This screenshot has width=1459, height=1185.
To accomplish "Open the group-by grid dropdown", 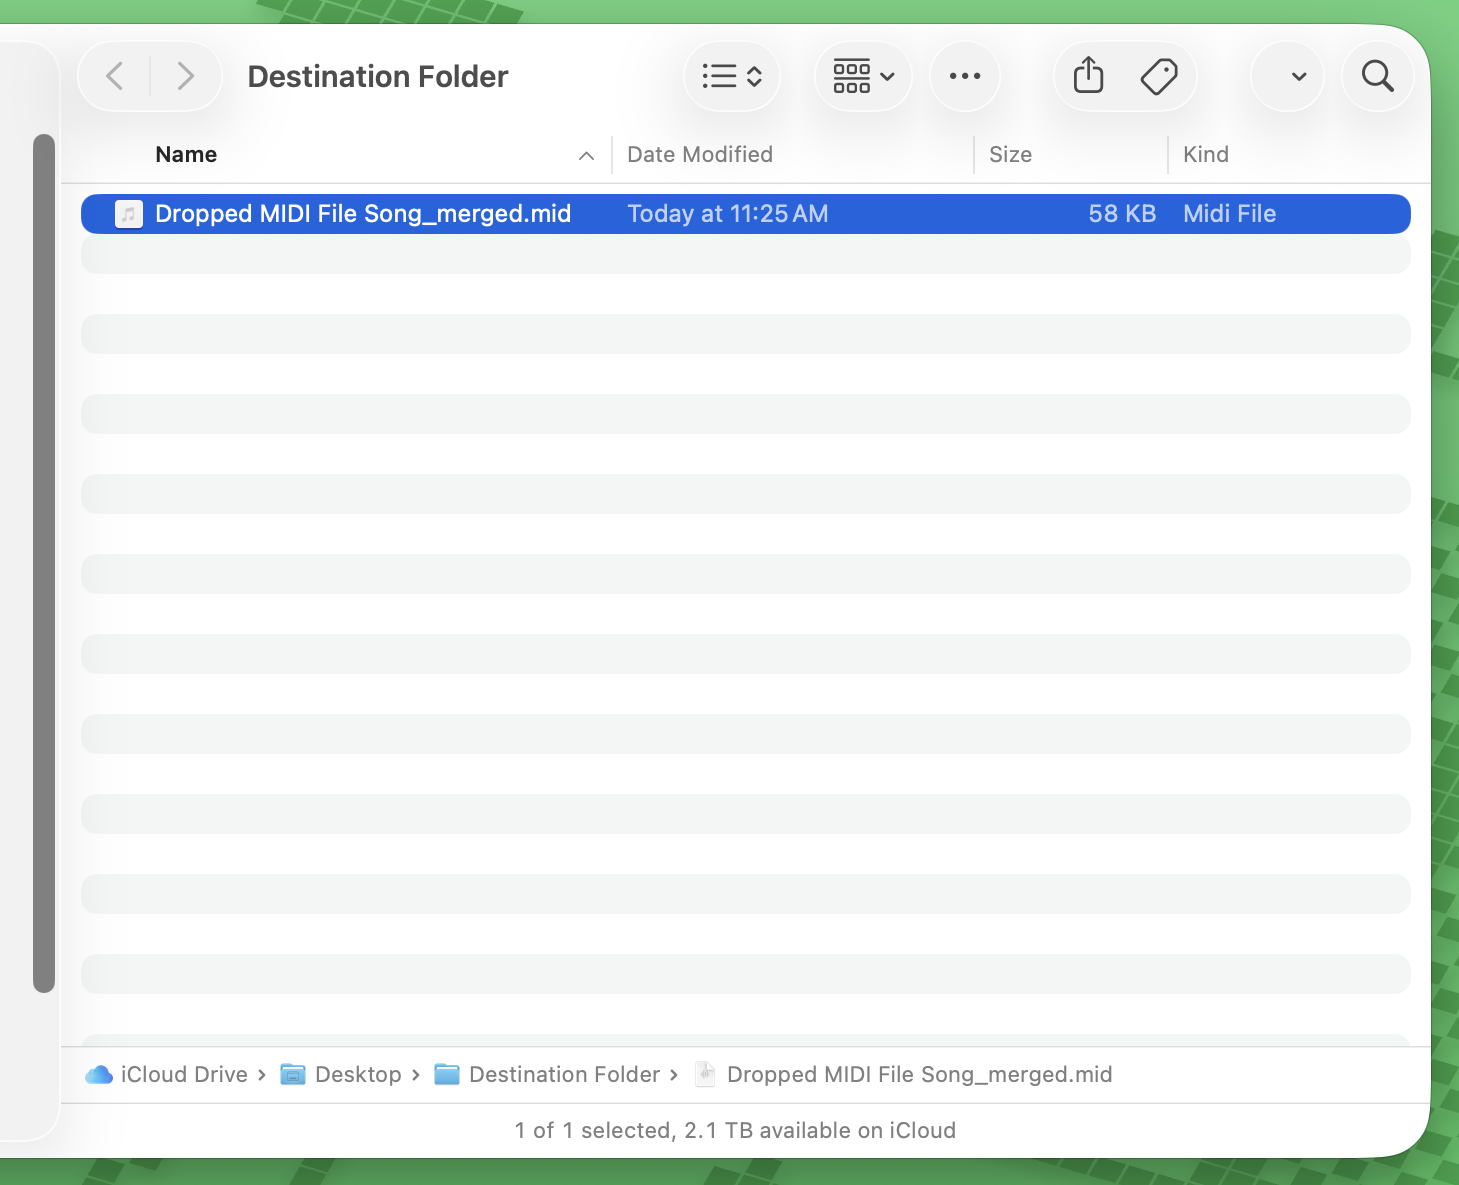I will pyautogui.click(x=864, y=76).
